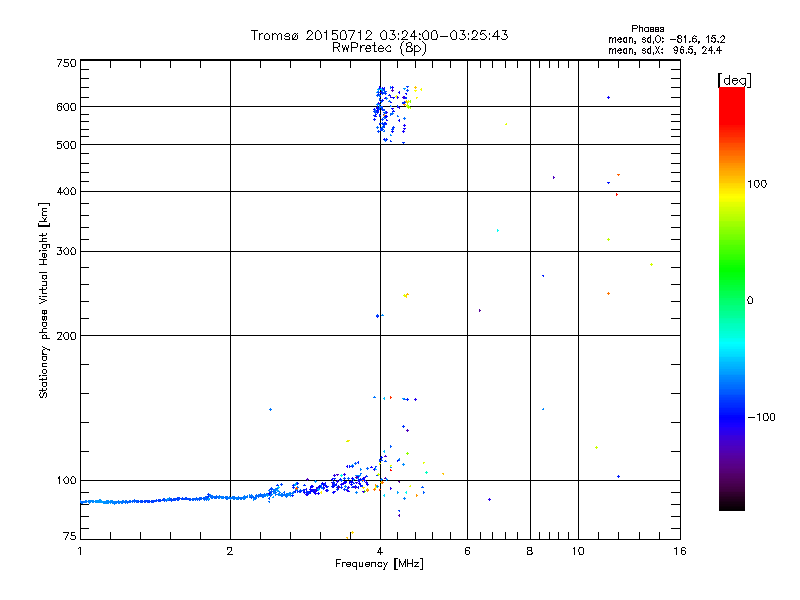The height and width of the screenshot is (600, 800).
Task: Click the x-axis tick label '8'
Action: [x=530, y=551]
